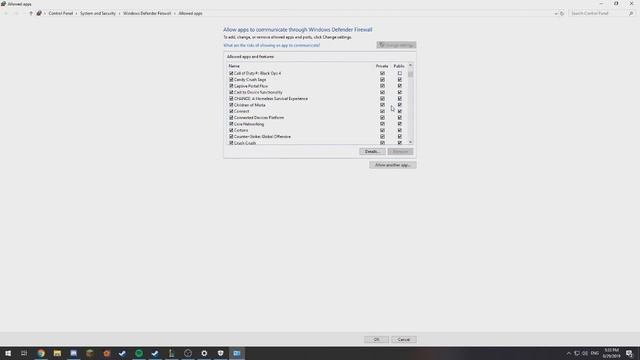Click the System and Security breadcrumb

(98, 13)
